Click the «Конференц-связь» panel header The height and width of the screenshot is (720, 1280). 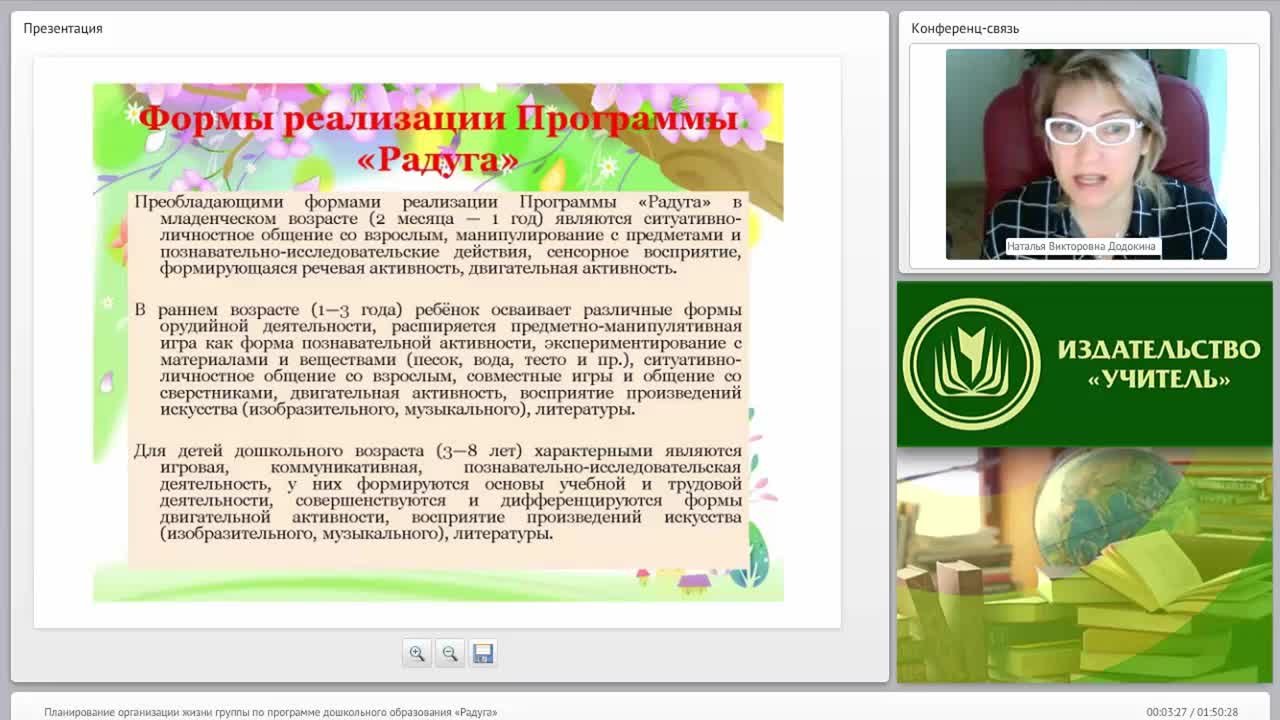[x=965, y=28]
